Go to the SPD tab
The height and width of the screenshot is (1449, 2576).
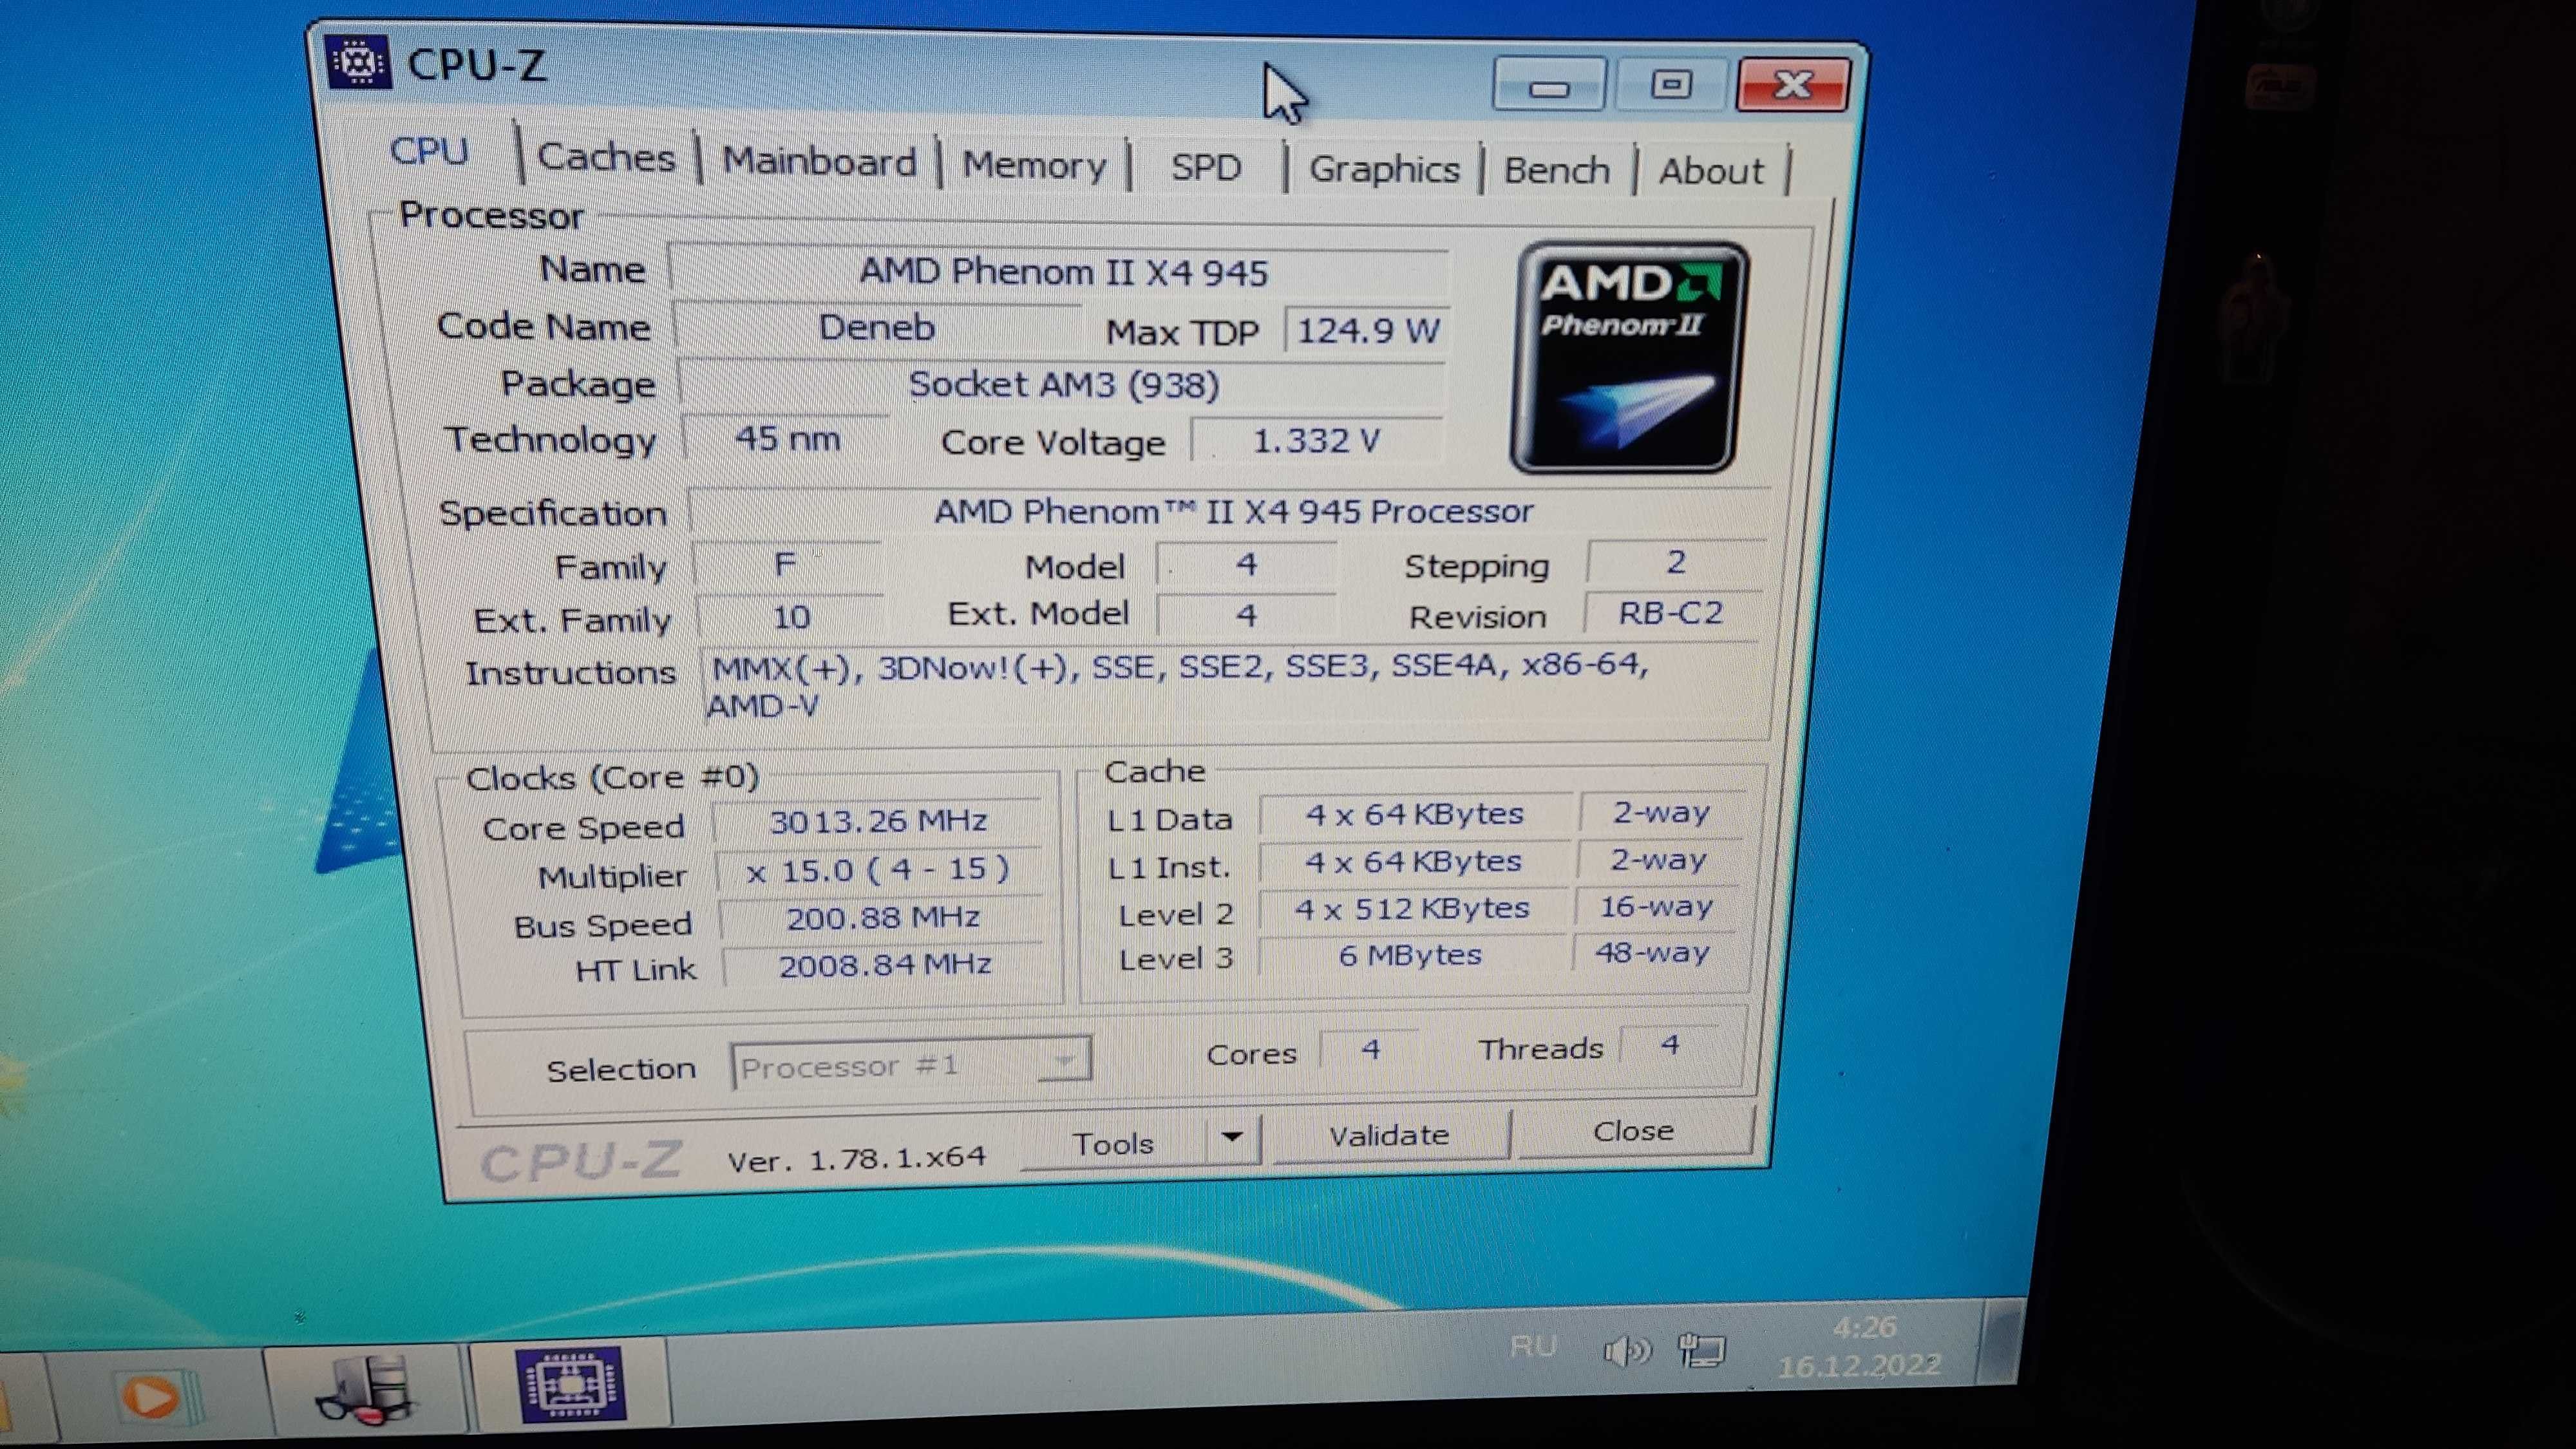point(1206,167)
